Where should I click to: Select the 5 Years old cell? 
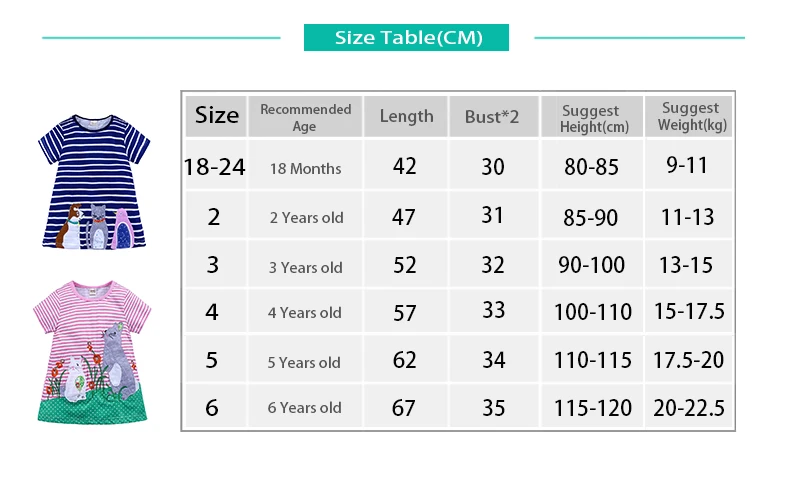click(306, 360)
